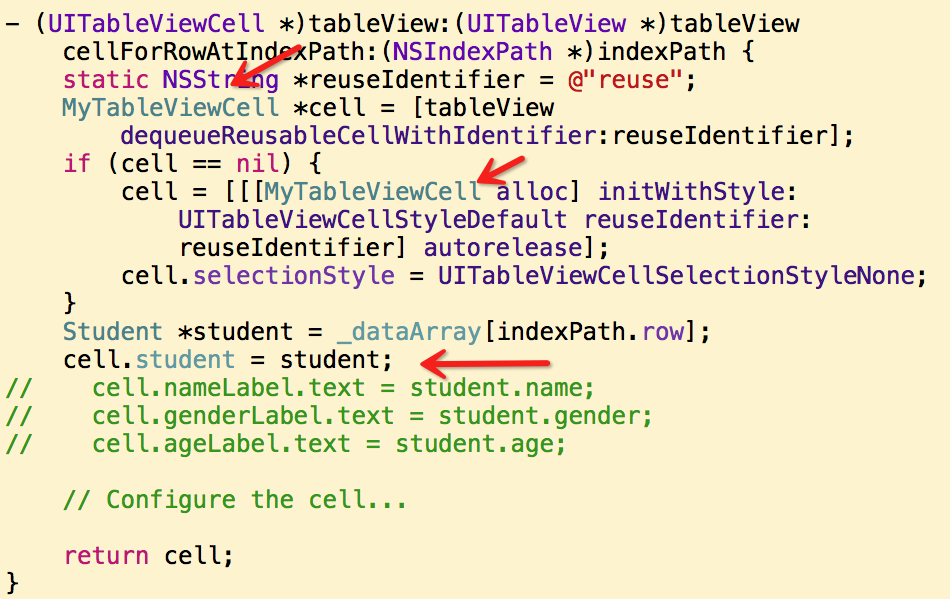
Task: Click the cellForRowAtIndexPath method name
Action: (214, 51)
